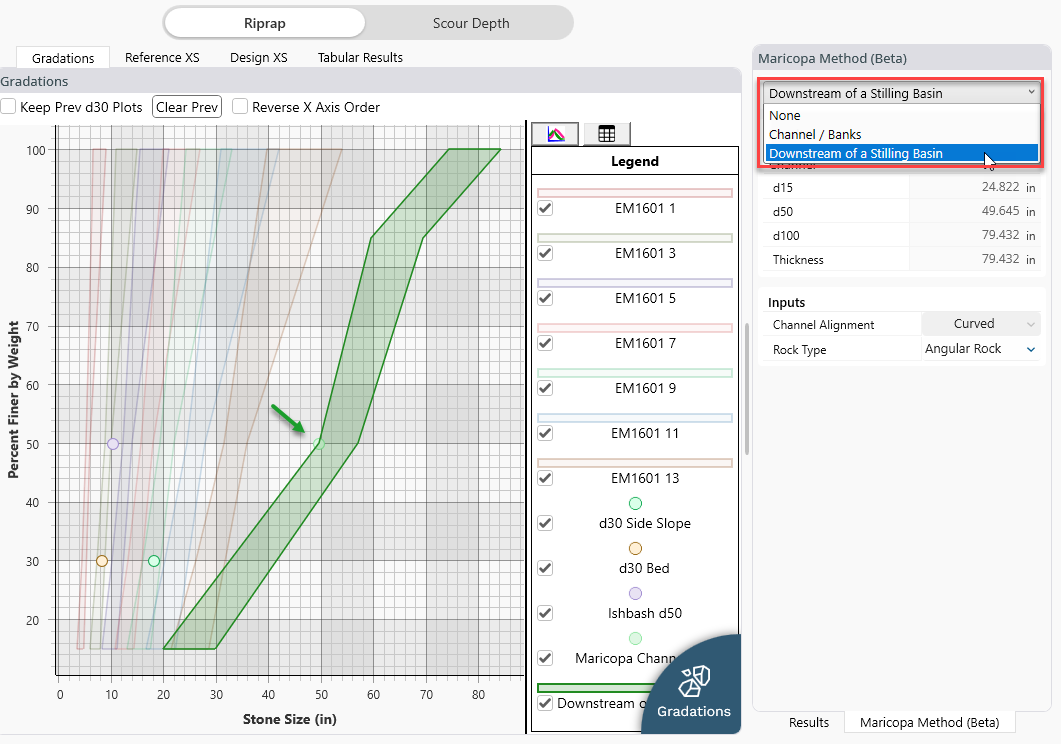Click the legend vertical scrollbar

point(746,390)
